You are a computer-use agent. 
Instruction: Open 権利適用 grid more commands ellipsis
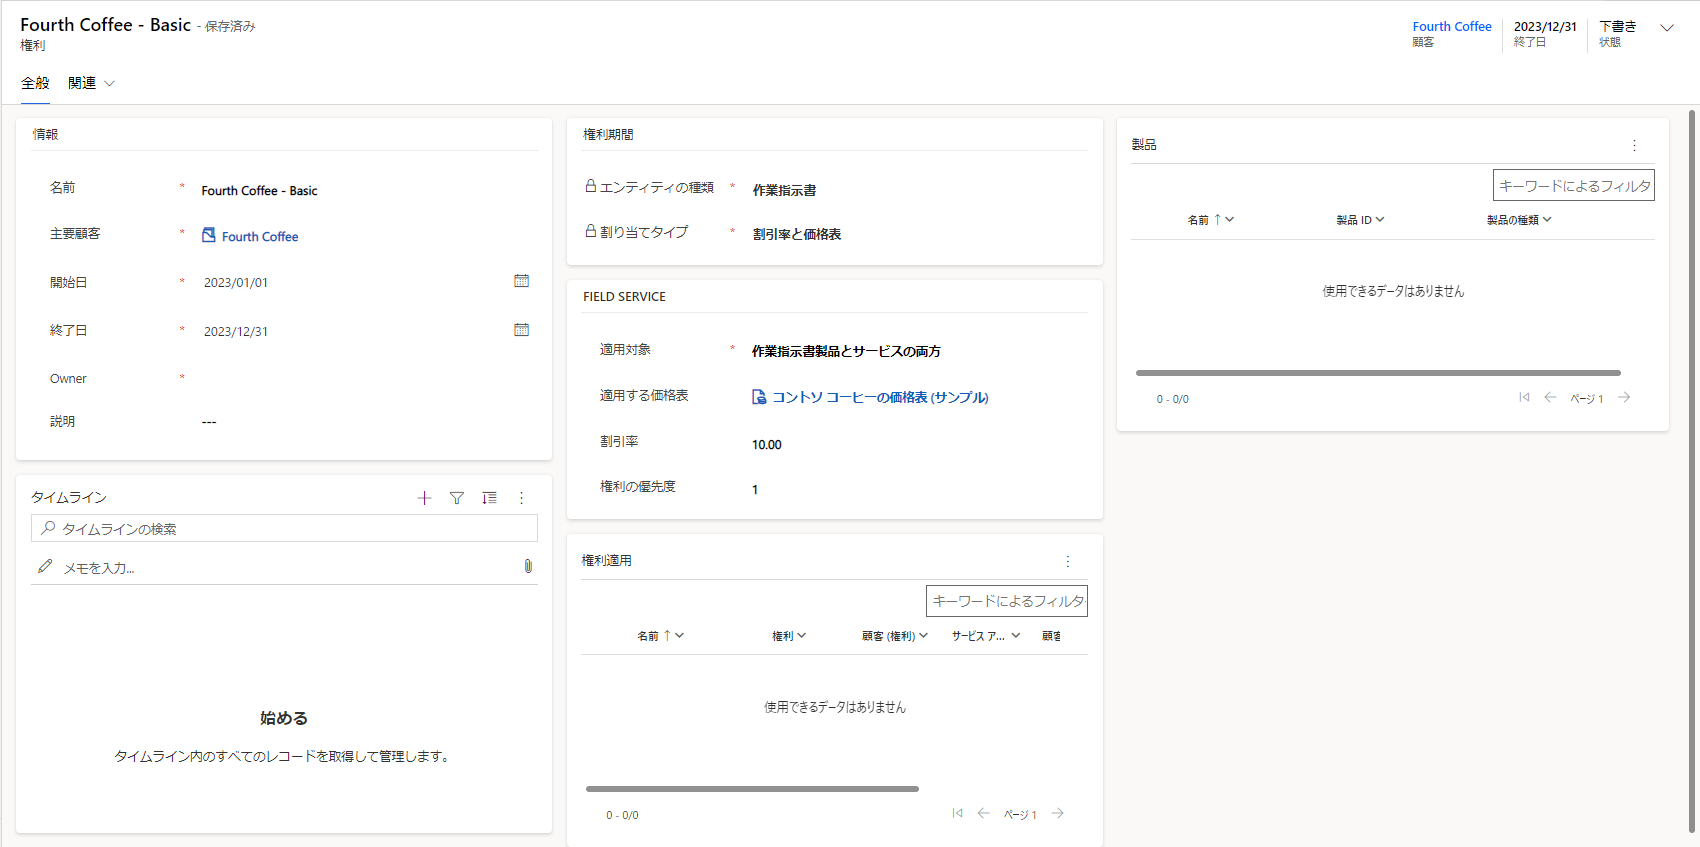click(1067, 561)
